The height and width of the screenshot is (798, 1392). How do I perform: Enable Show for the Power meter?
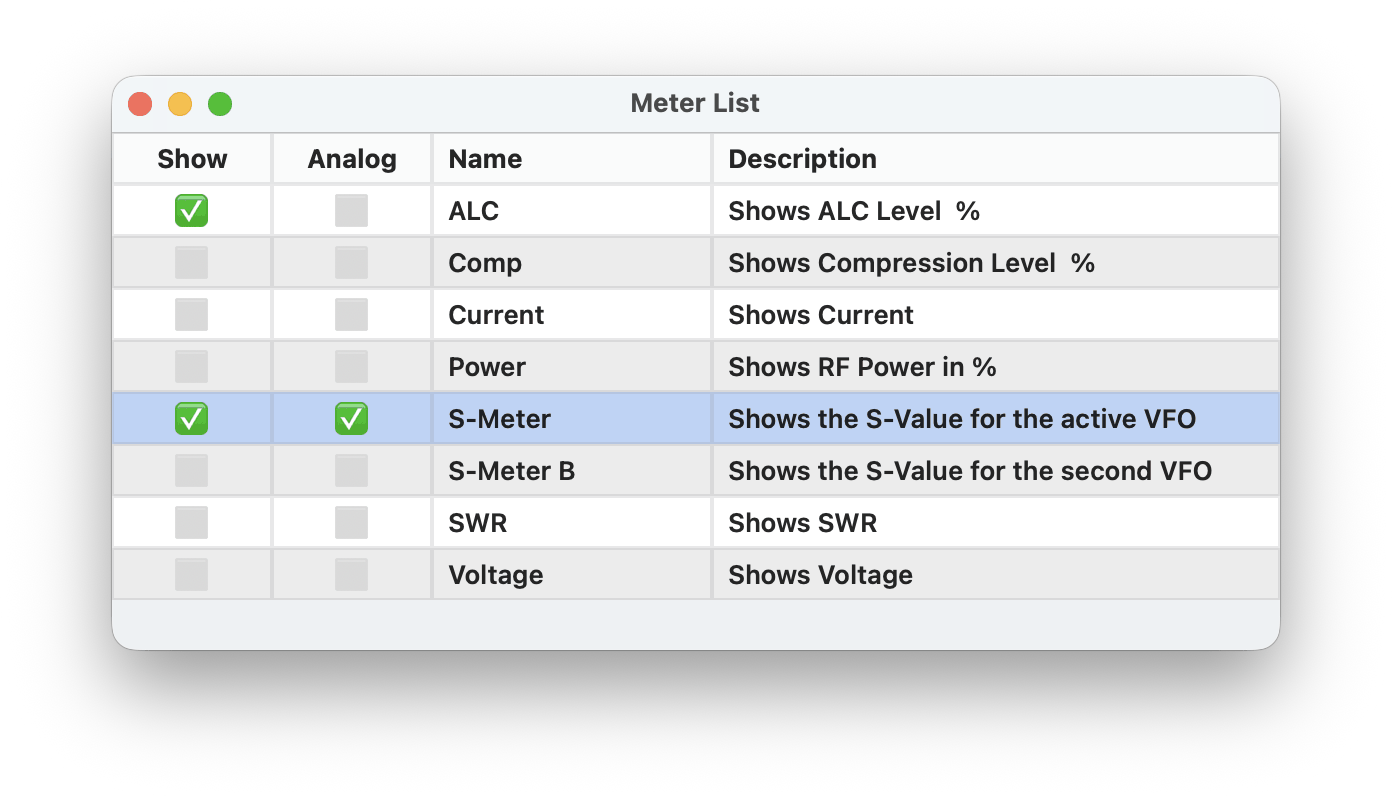[191, 367]
